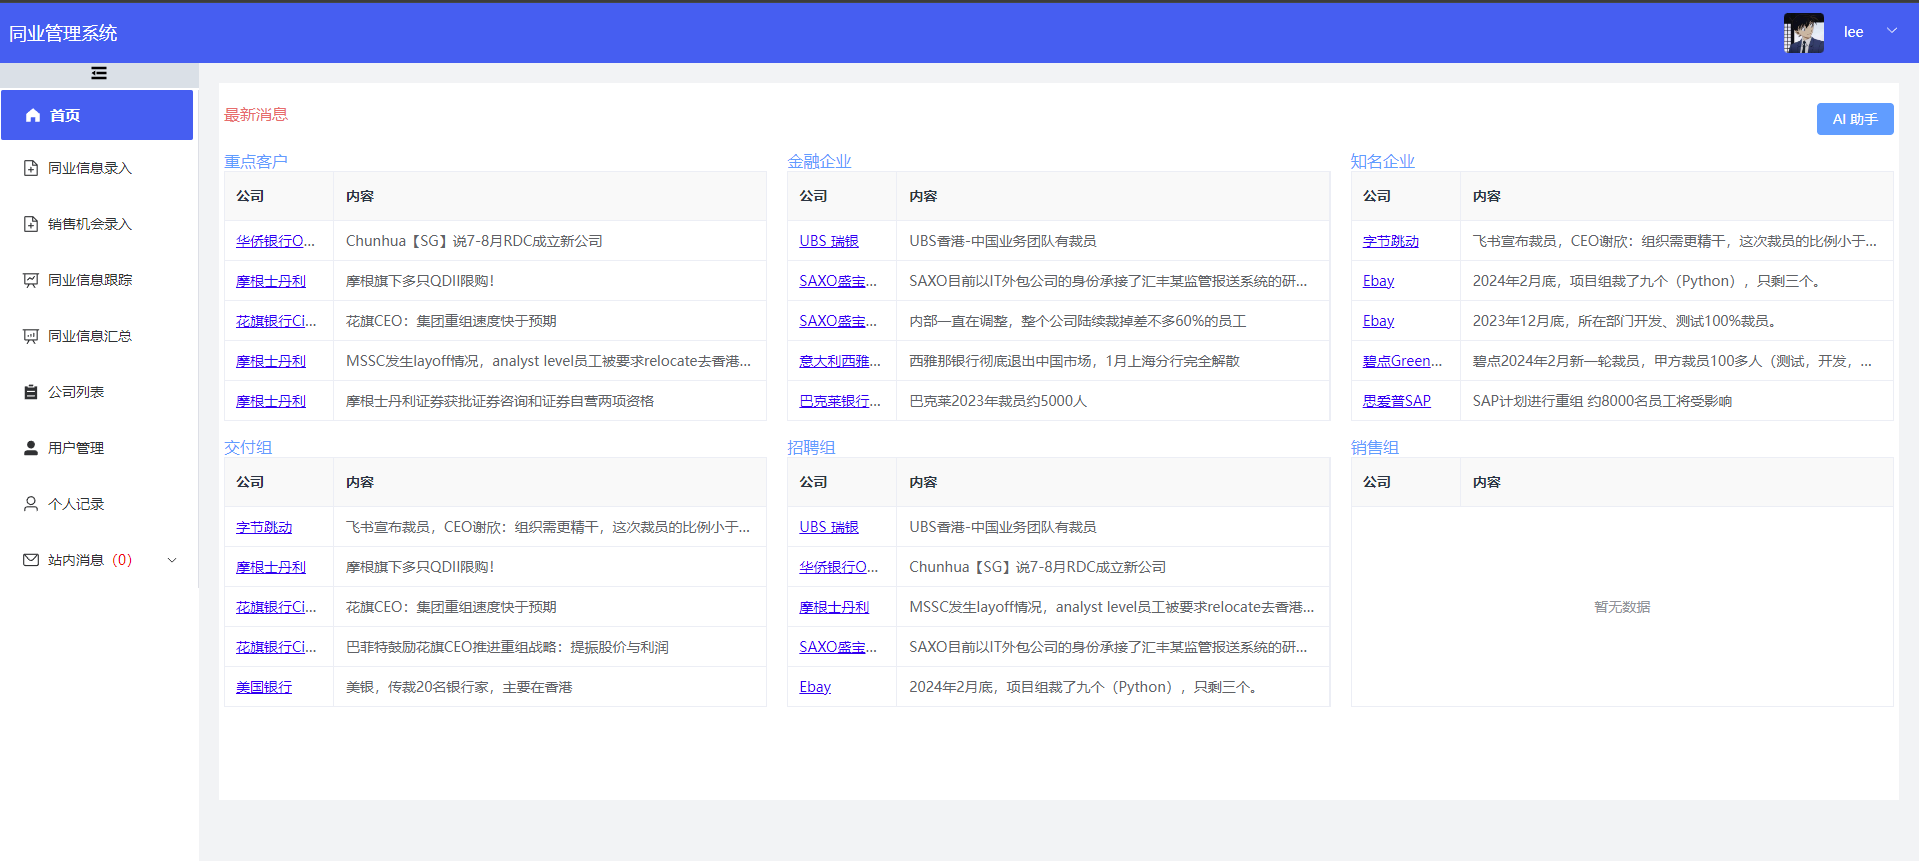Image resolution: width=1919 pixels, height=861 pixels.
Task: Click the 同业管理系统 title in header
Action: [63, 33]
